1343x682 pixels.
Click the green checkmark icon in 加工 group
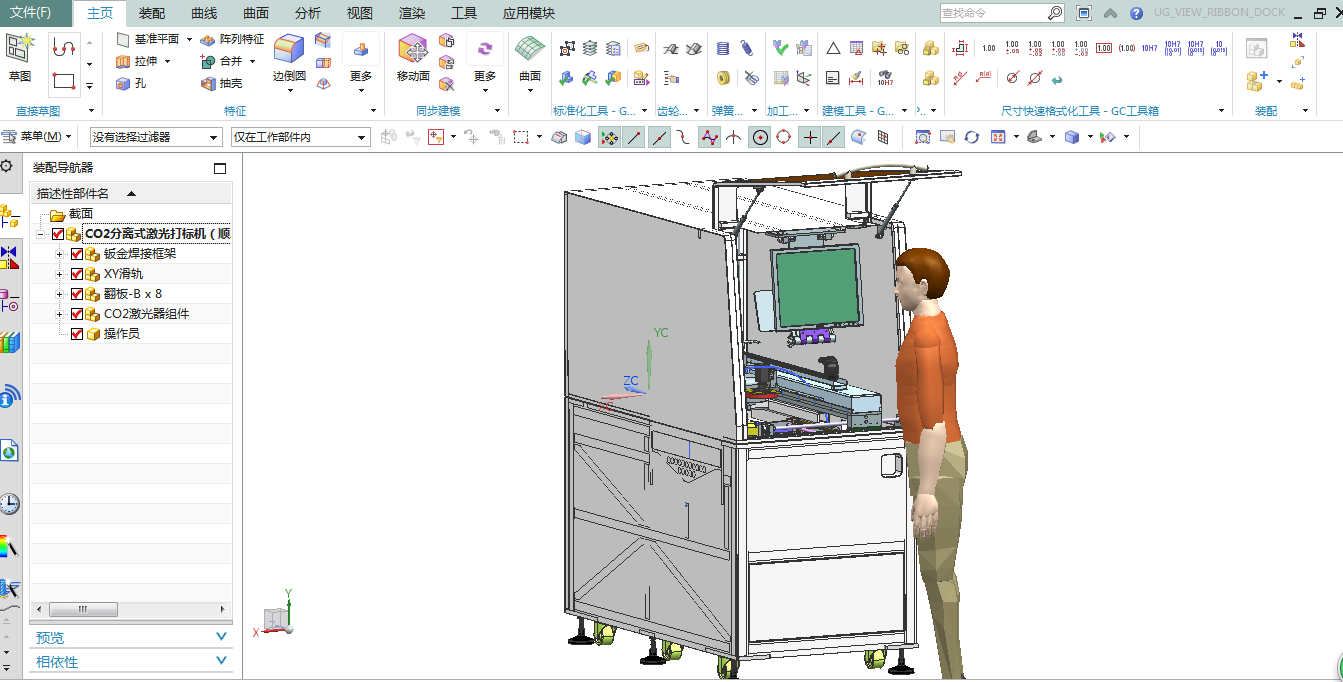780,48
